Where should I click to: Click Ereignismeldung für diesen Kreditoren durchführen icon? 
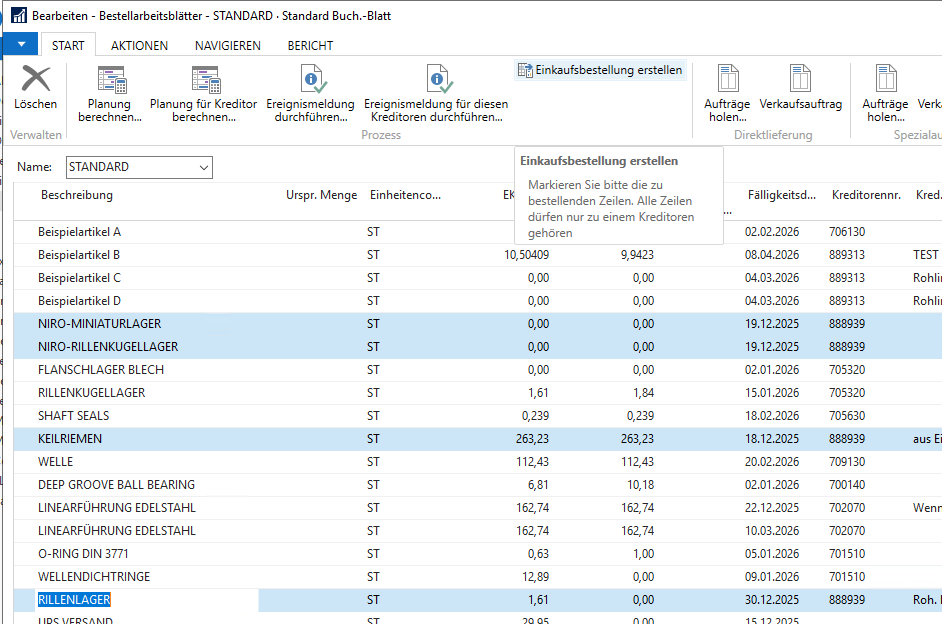(x=436, y=80)
